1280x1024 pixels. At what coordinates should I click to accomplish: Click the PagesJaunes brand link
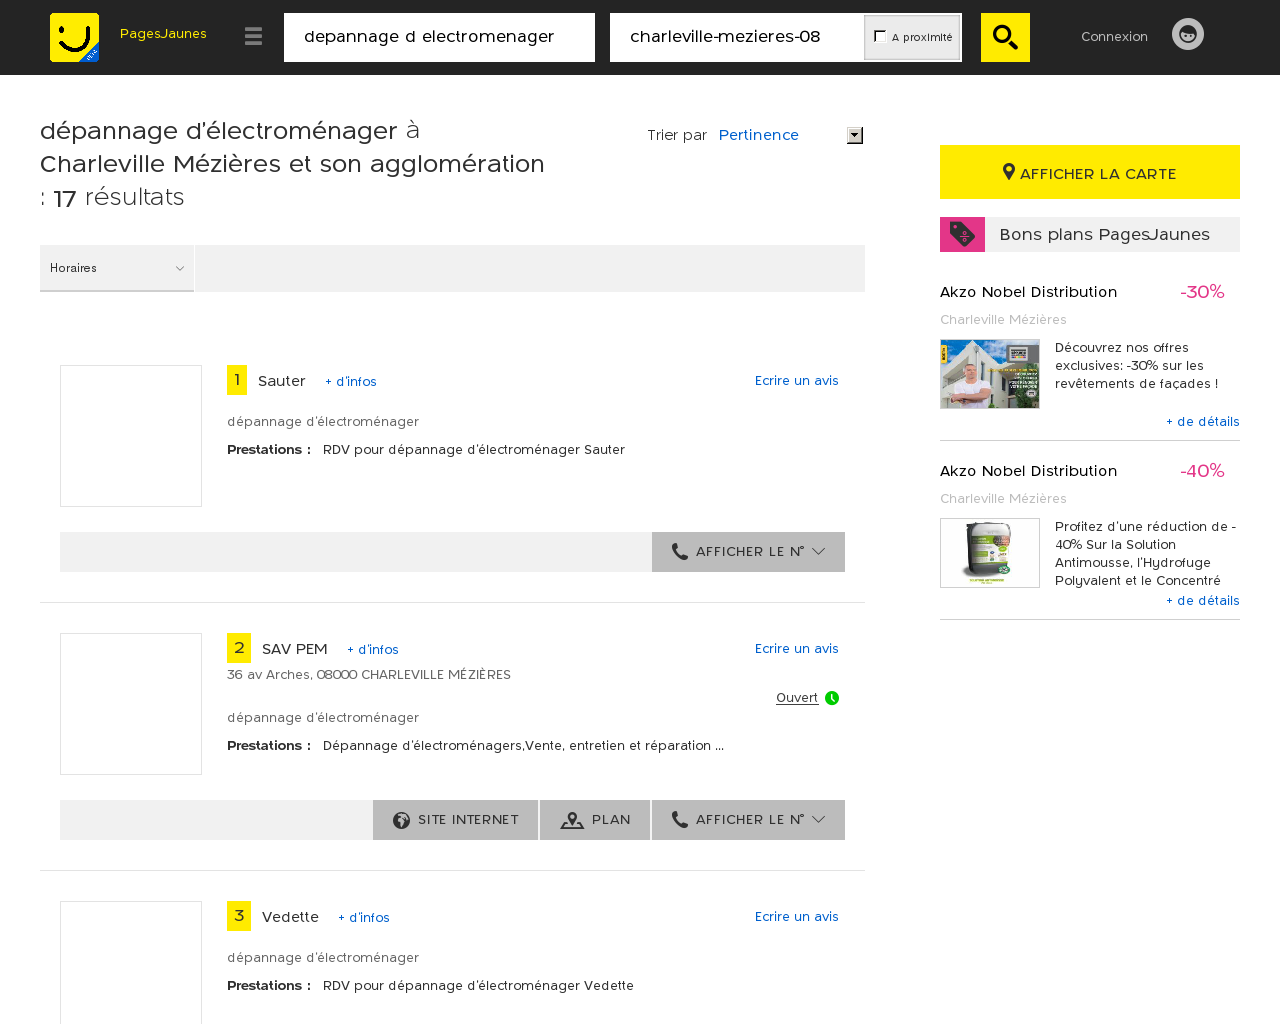click(163, 34)
